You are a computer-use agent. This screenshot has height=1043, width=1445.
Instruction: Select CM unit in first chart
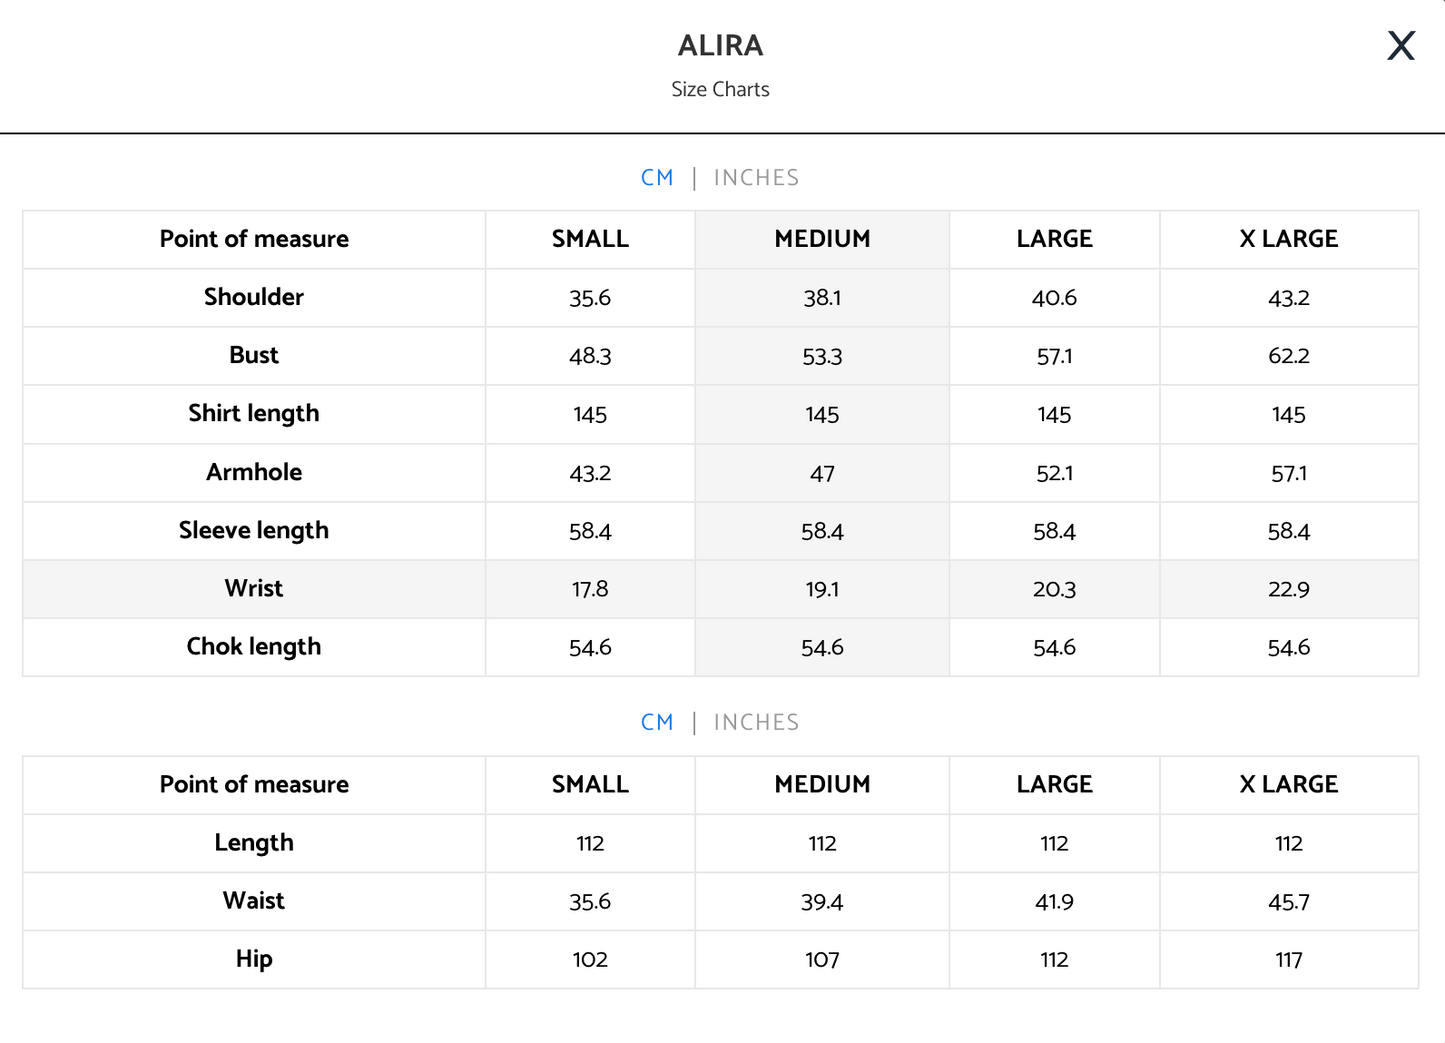pyautogui.click(x=657, y=178)
